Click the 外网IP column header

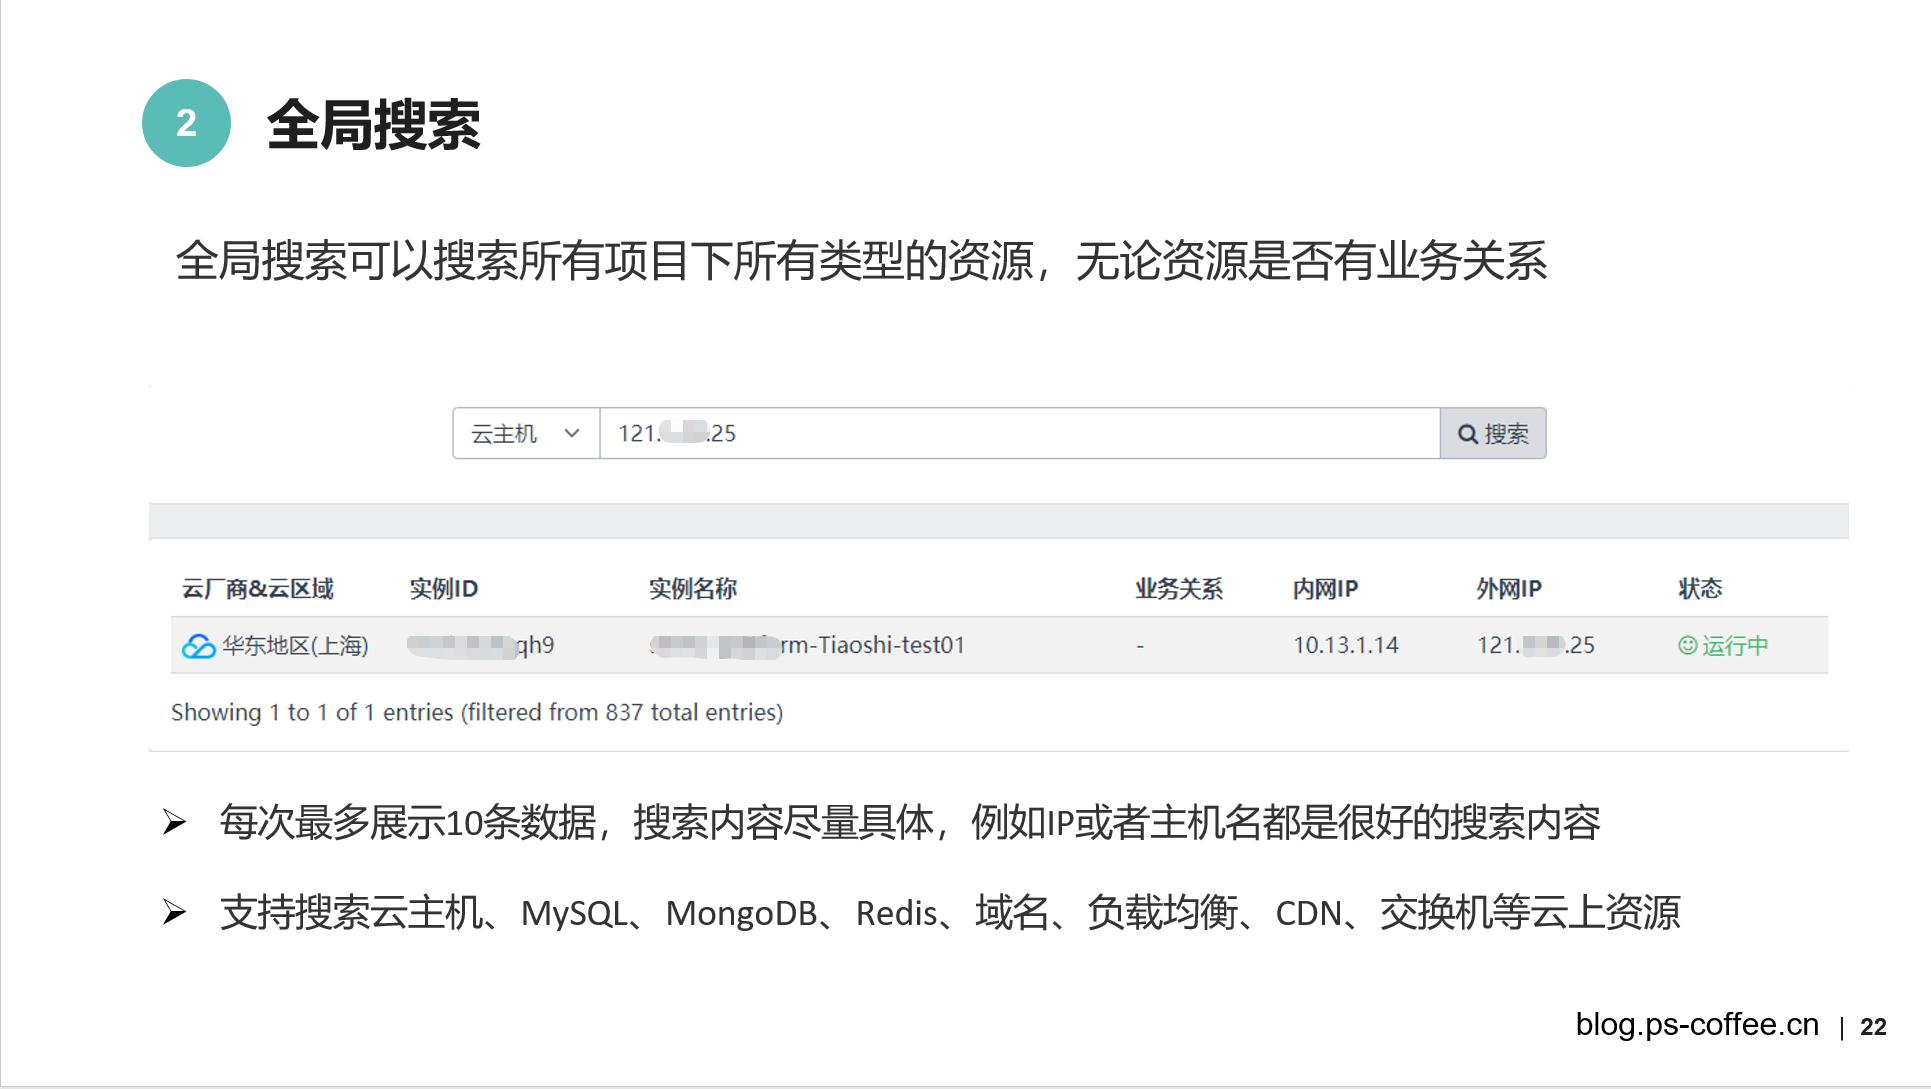coord(1509,589)
